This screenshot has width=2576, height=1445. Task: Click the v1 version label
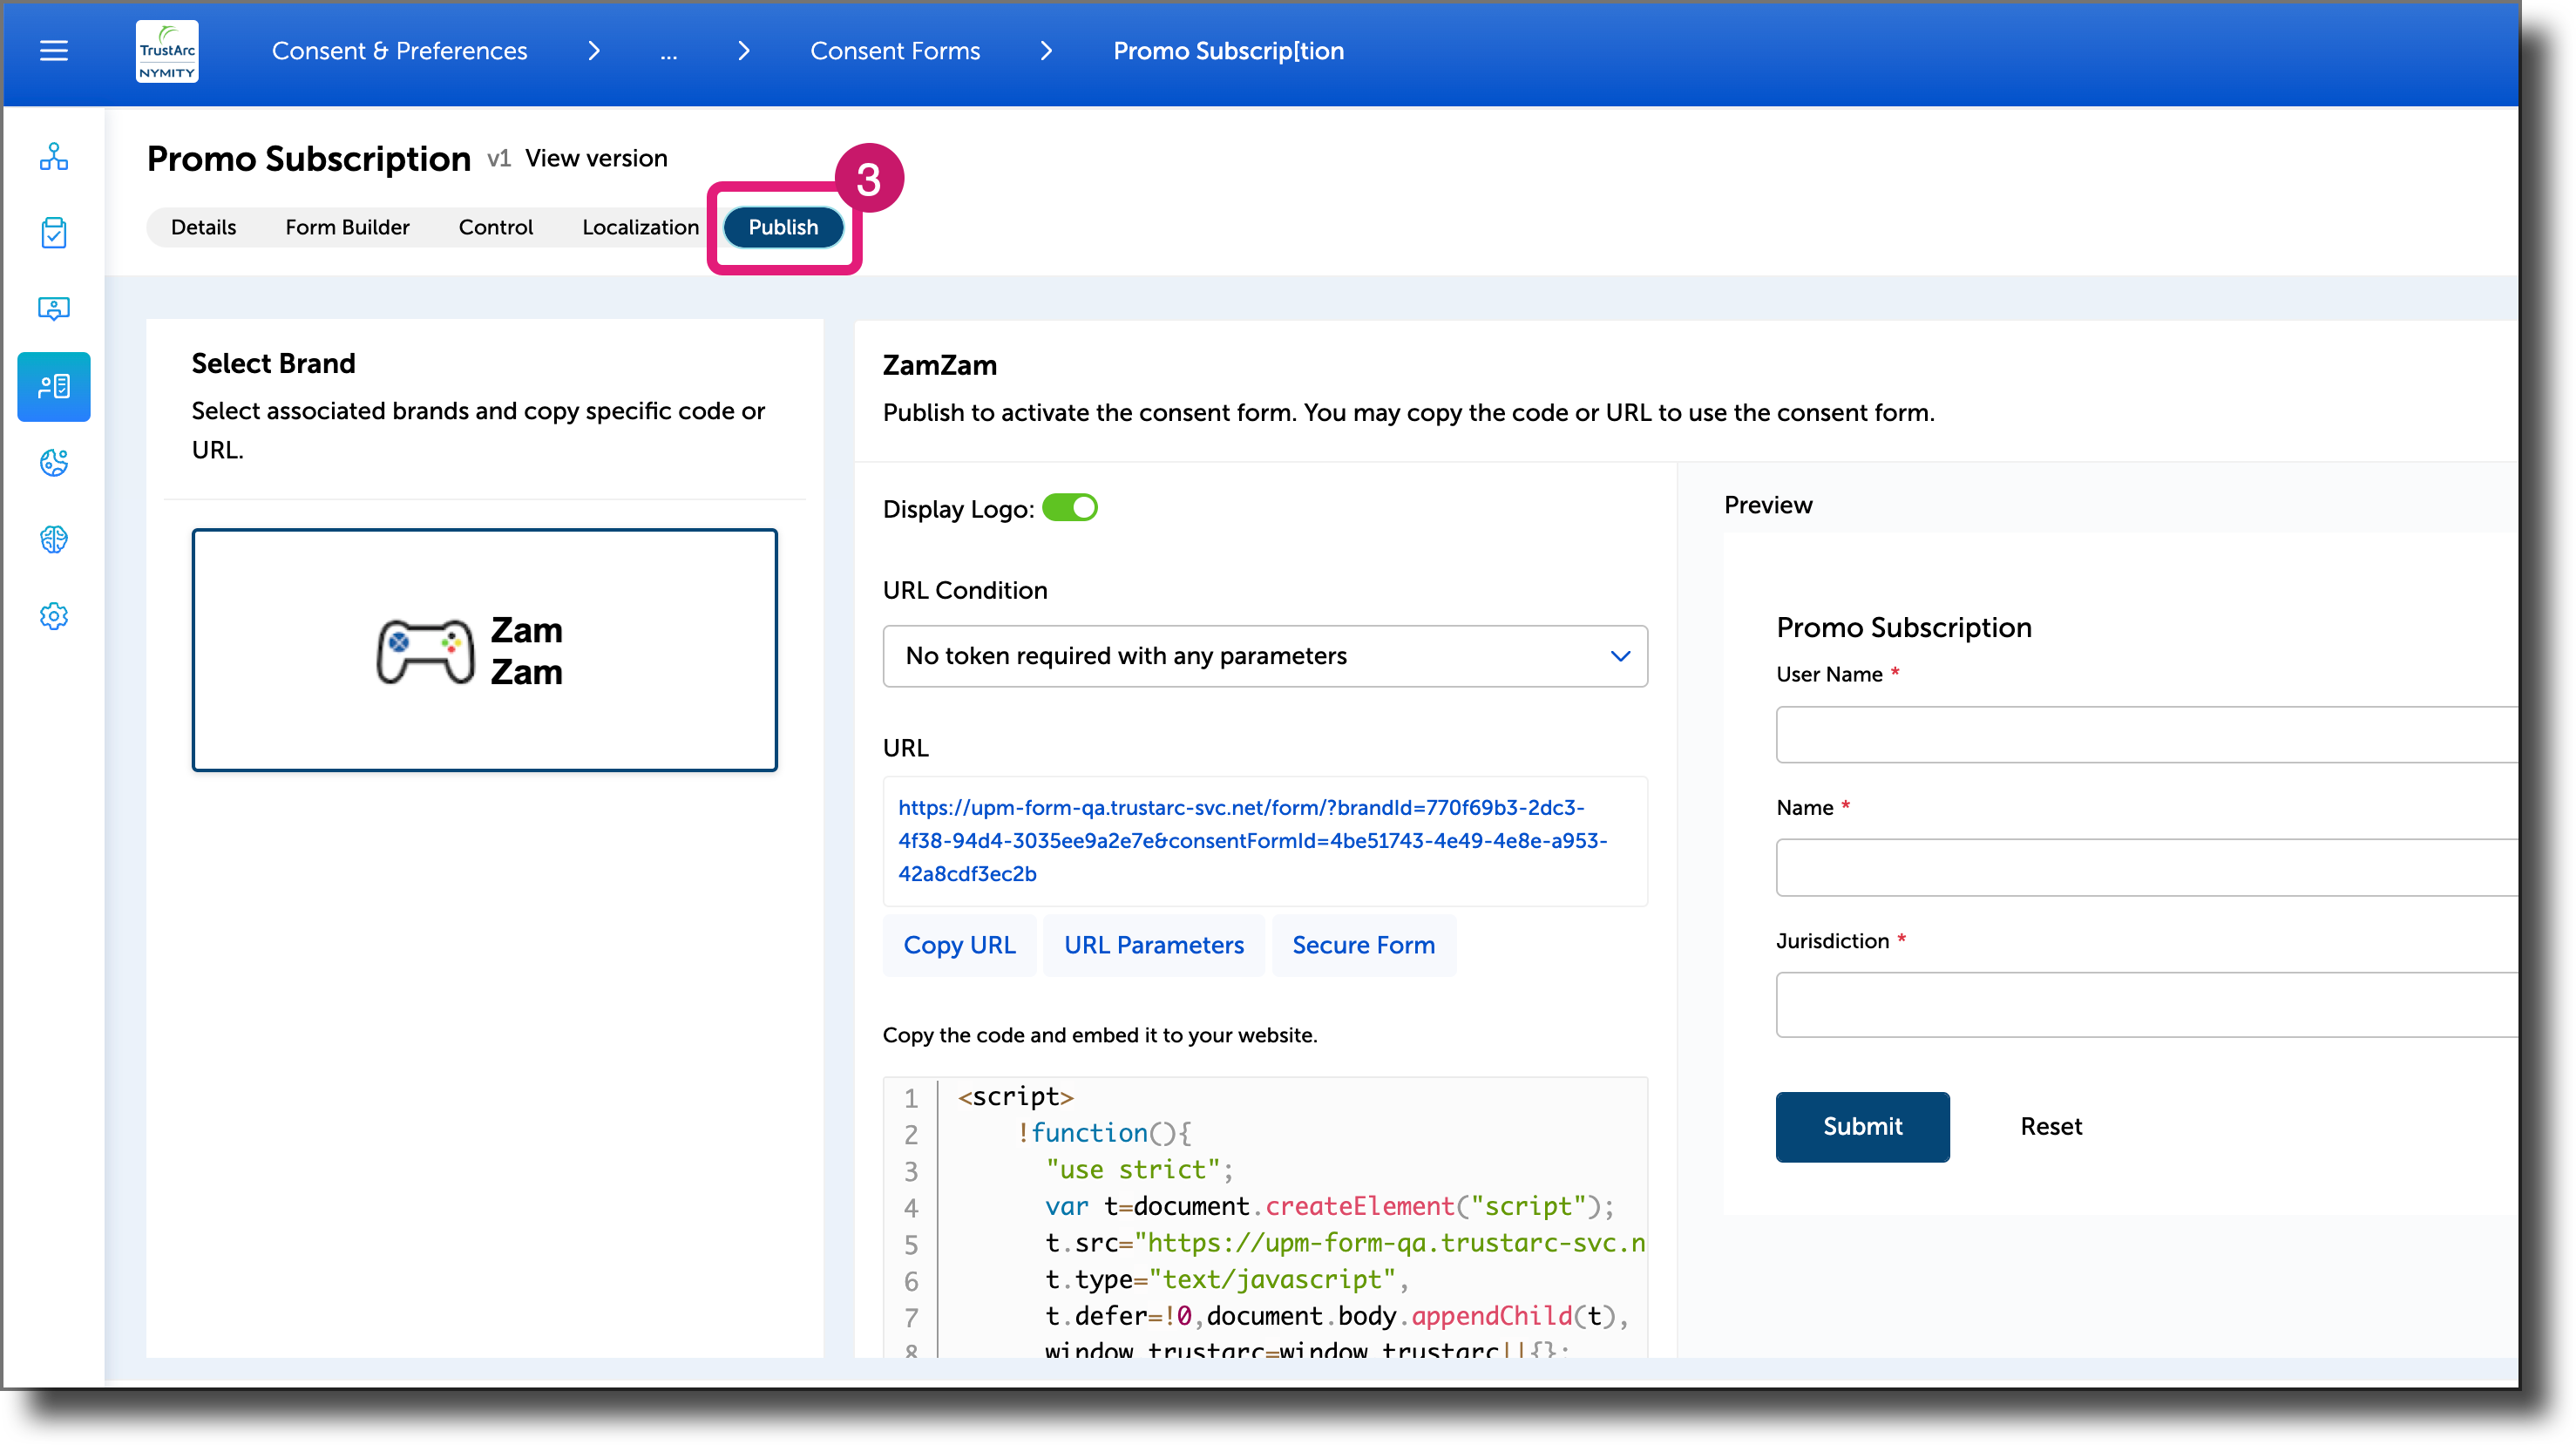(x=499, y=158)
